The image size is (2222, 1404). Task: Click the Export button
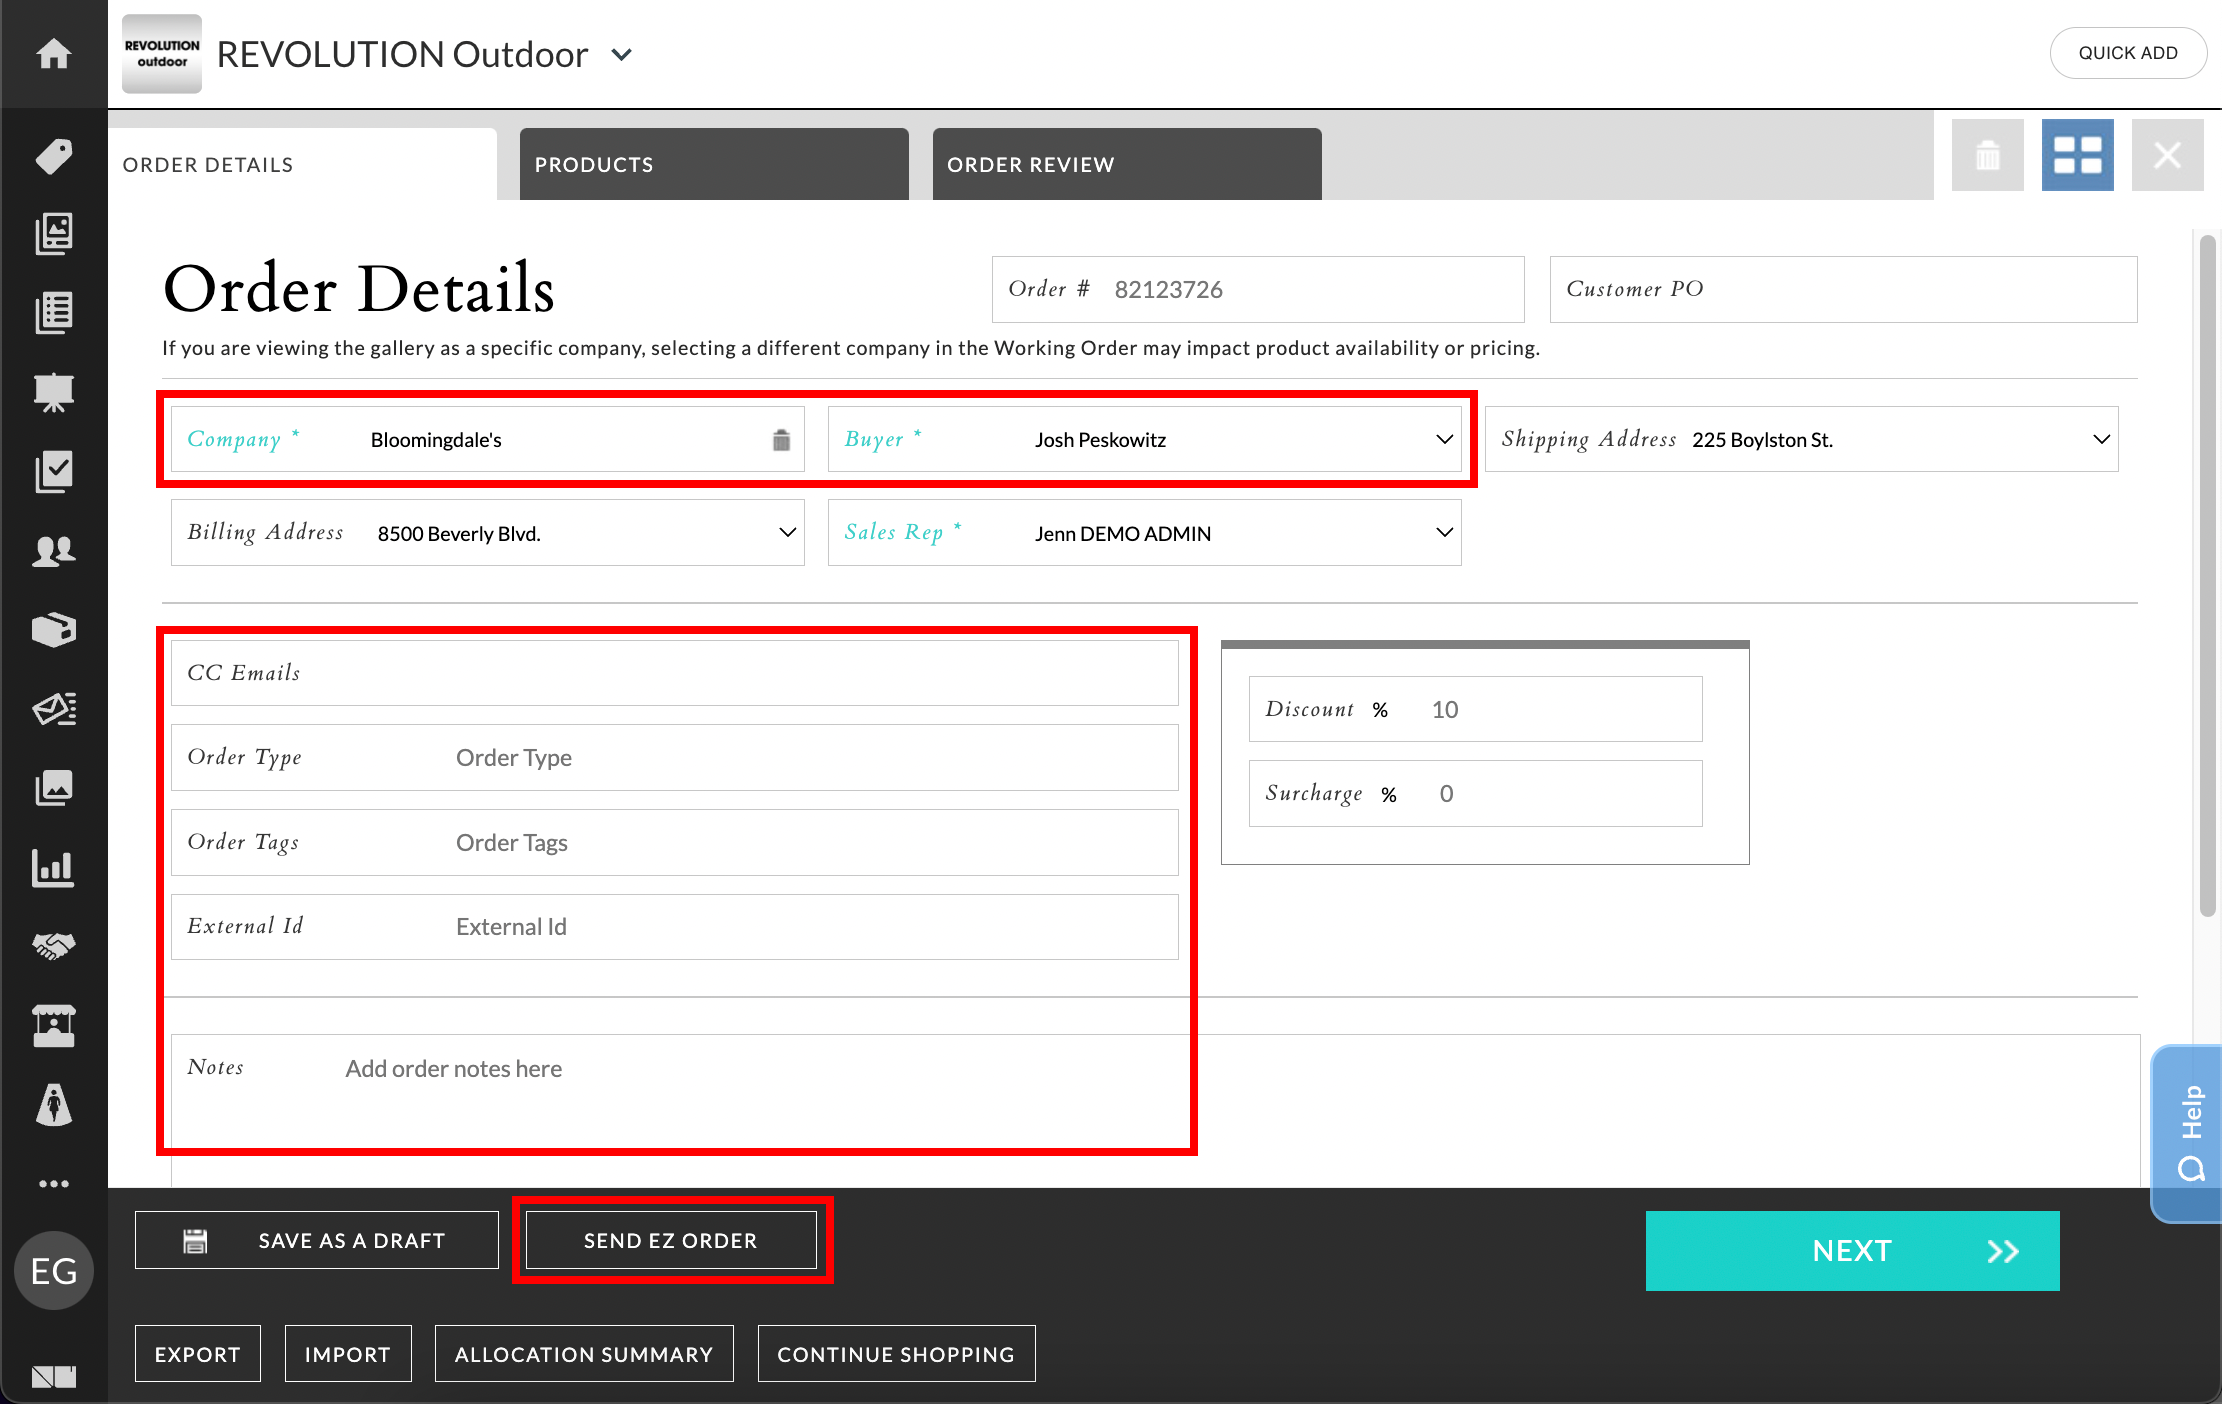[x=198, y=1354]
